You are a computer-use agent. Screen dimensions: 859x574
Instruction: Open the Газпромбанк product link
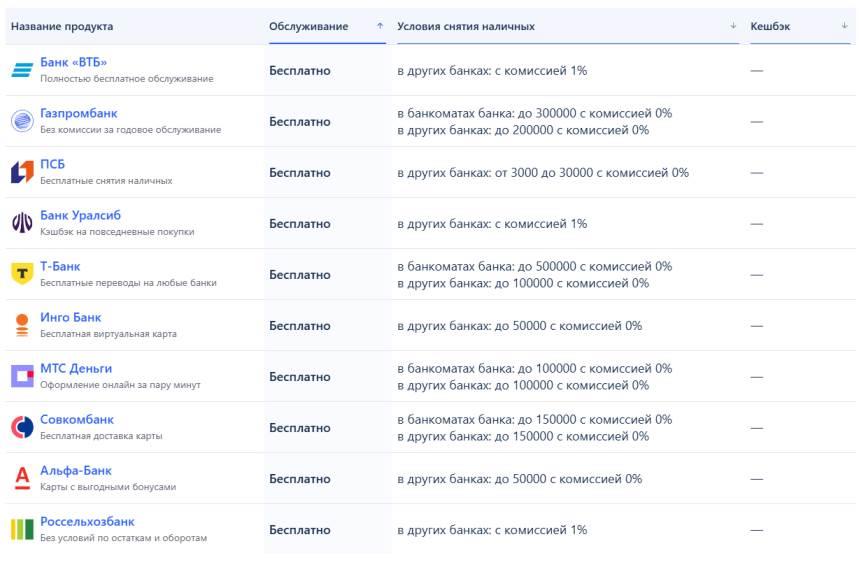tap(78, 113)
